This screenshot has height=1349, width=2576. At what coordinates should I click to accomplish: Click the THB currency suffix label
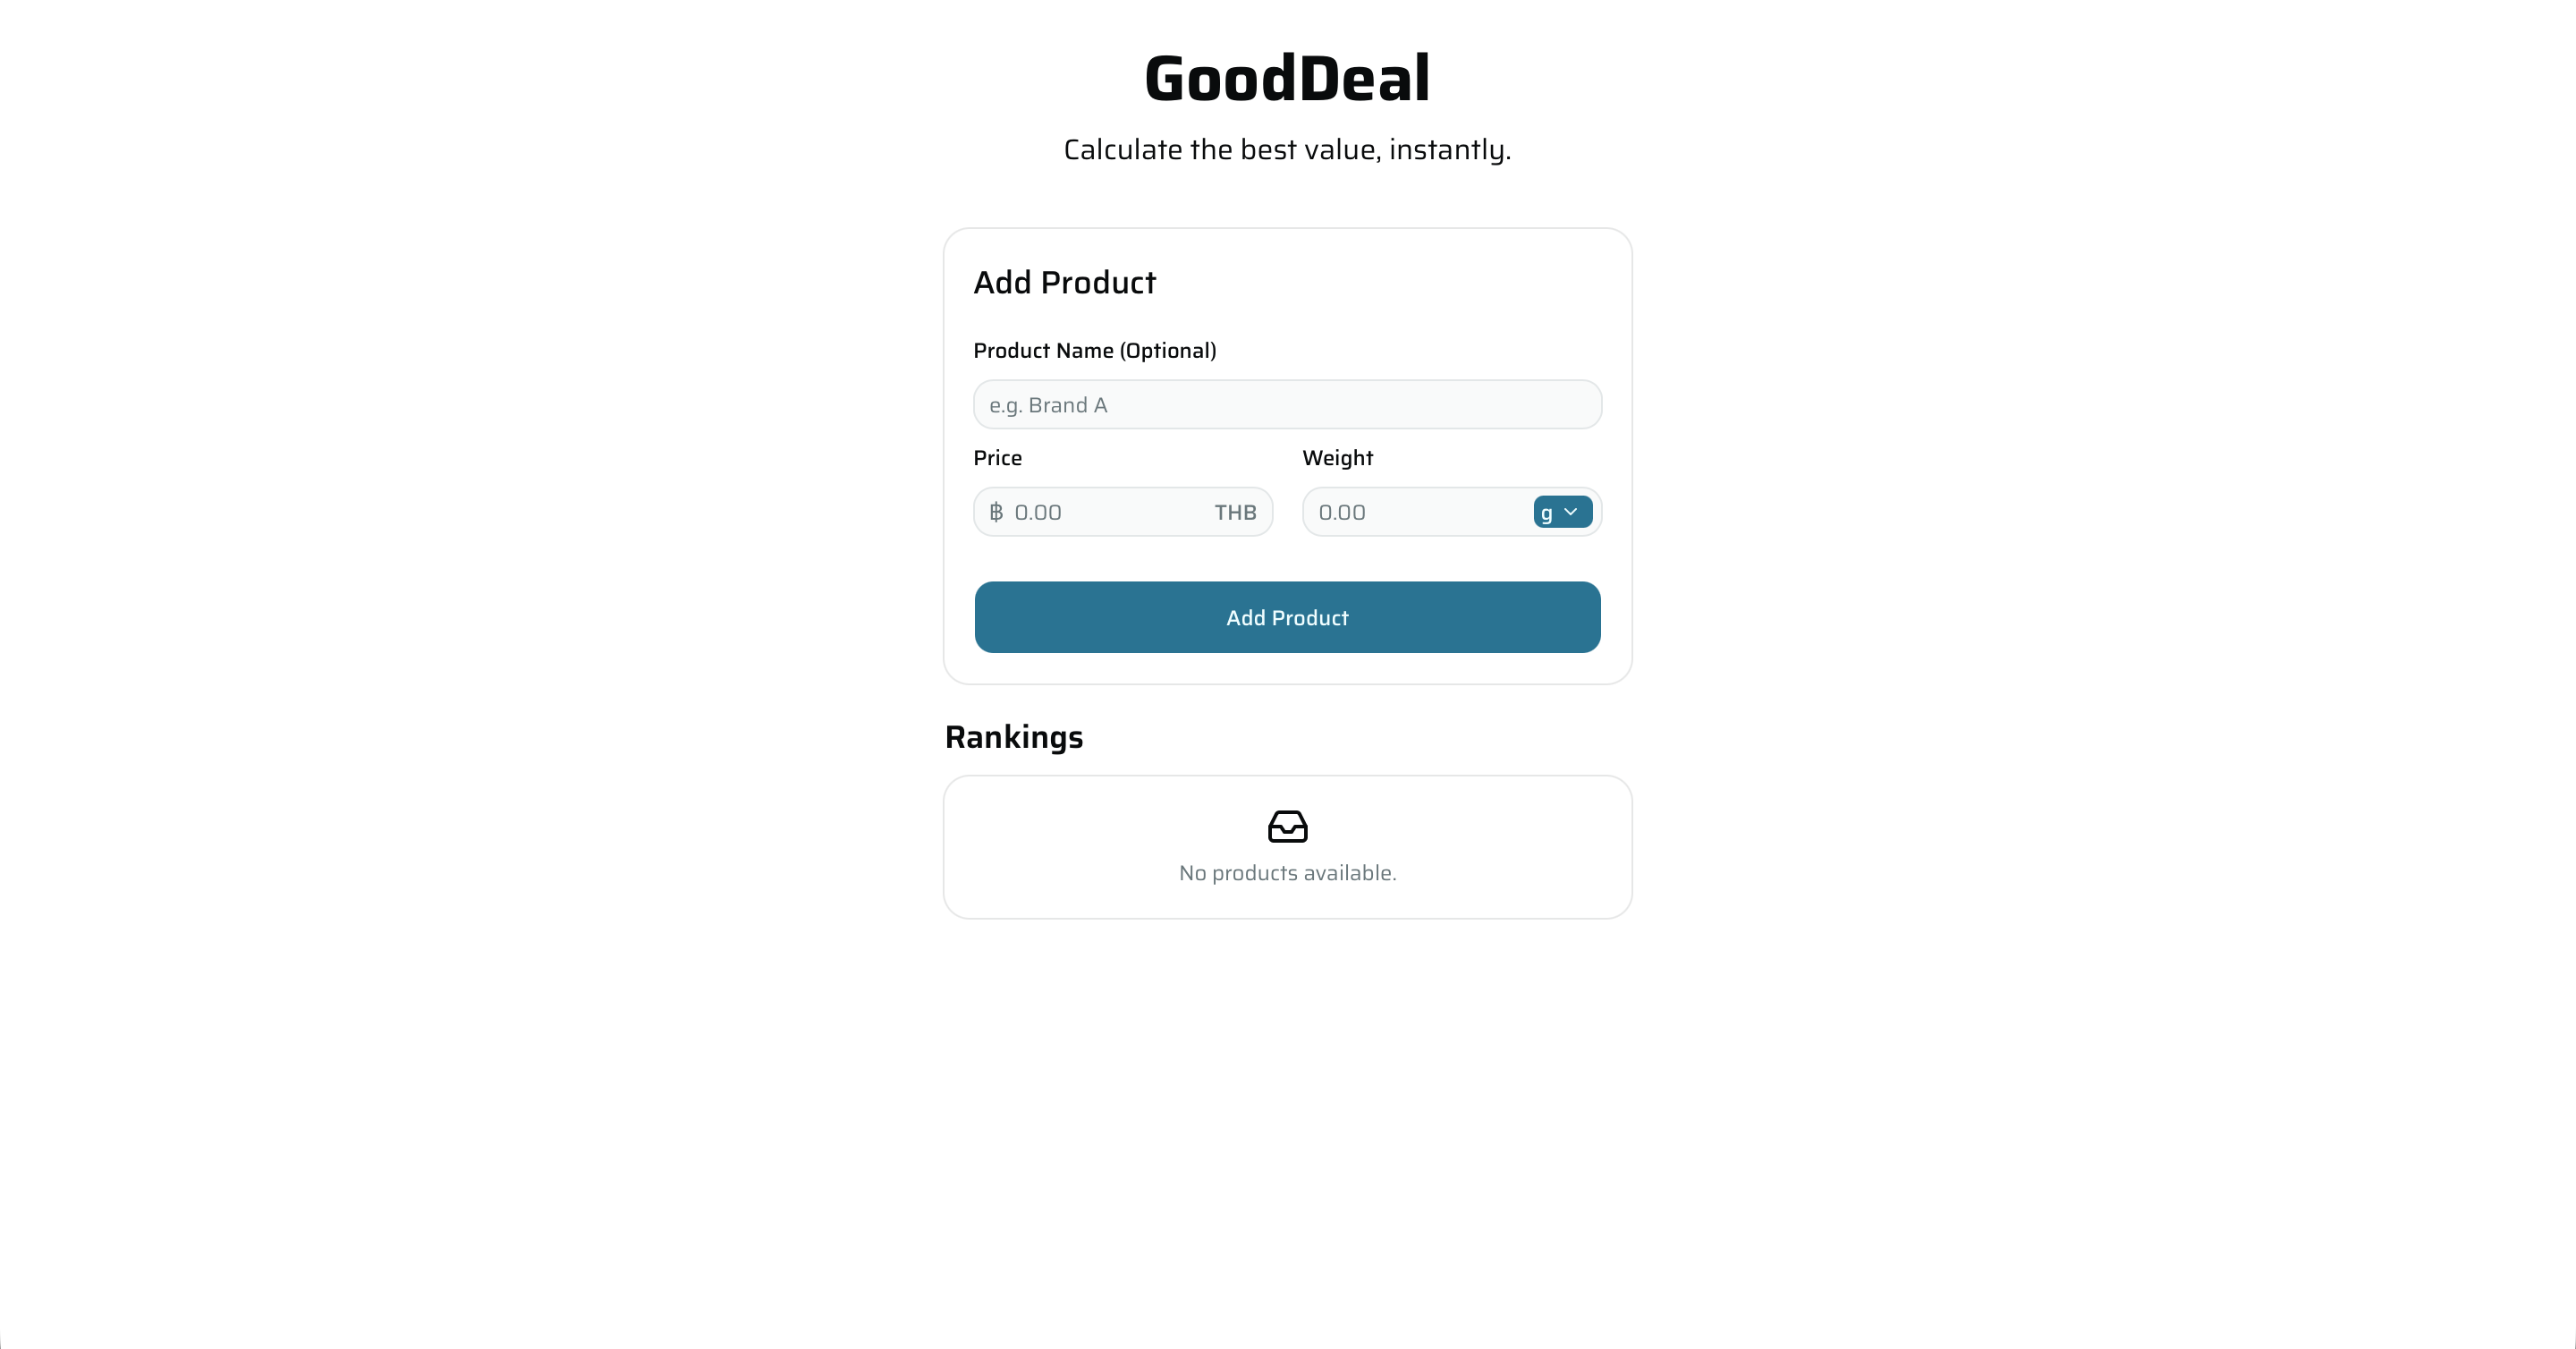coord(1235,512)
